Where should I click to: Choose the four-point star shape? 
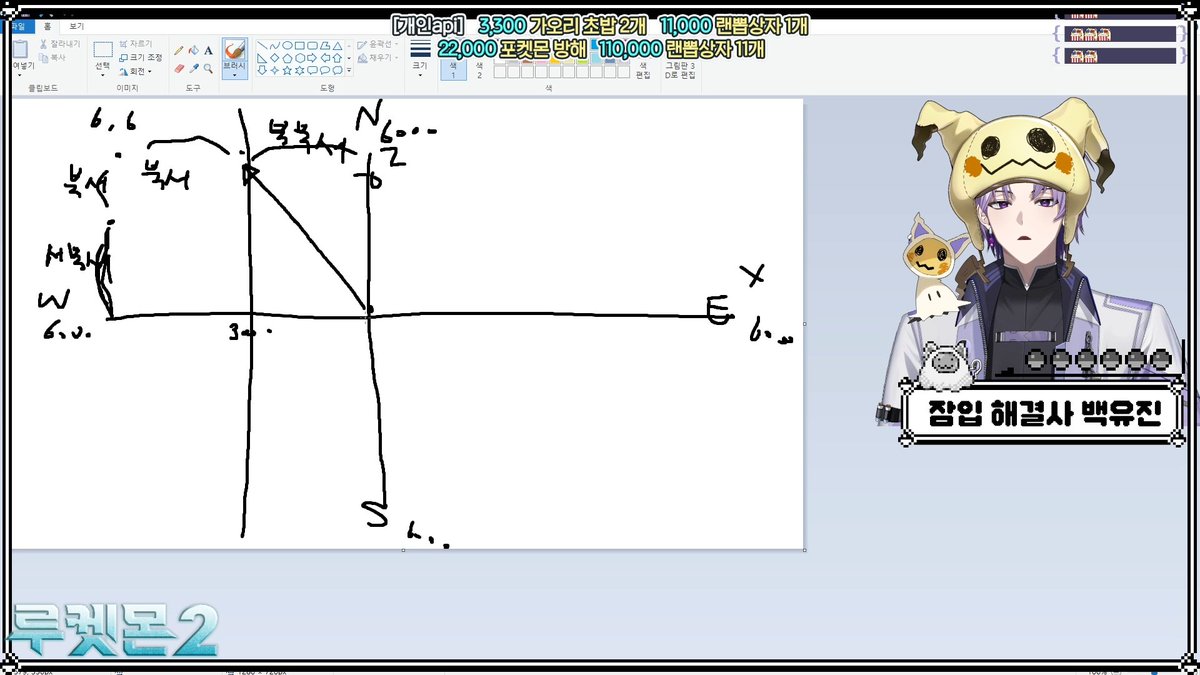point(274,70)
